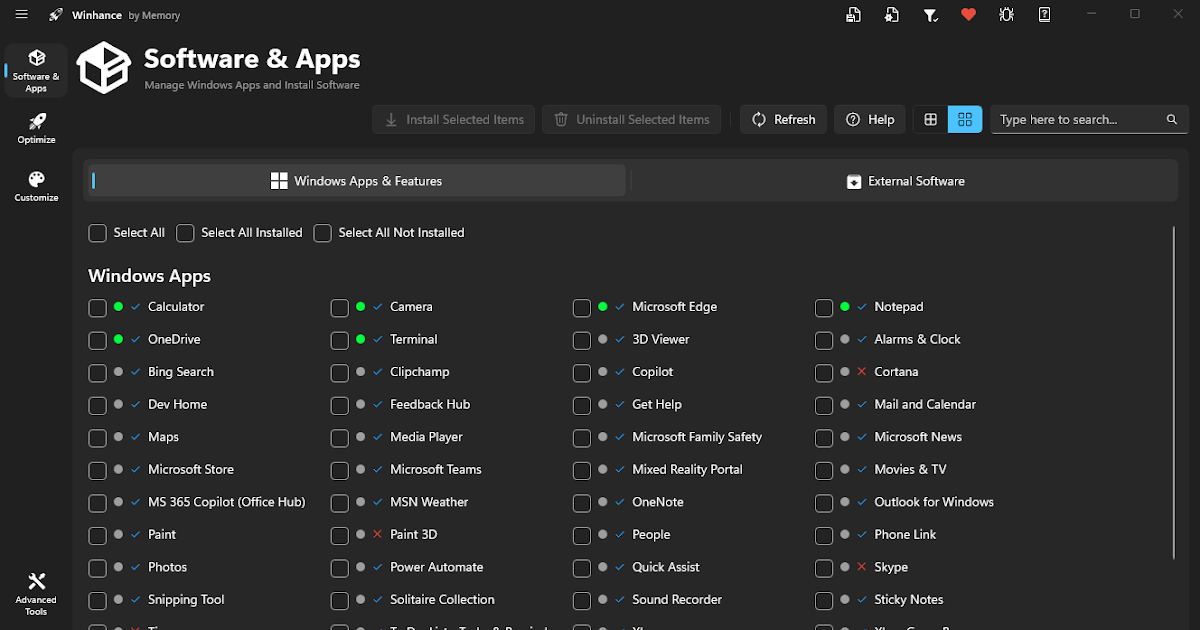
Task: Click the Sticky Notes app name
Action: [909, 599]
